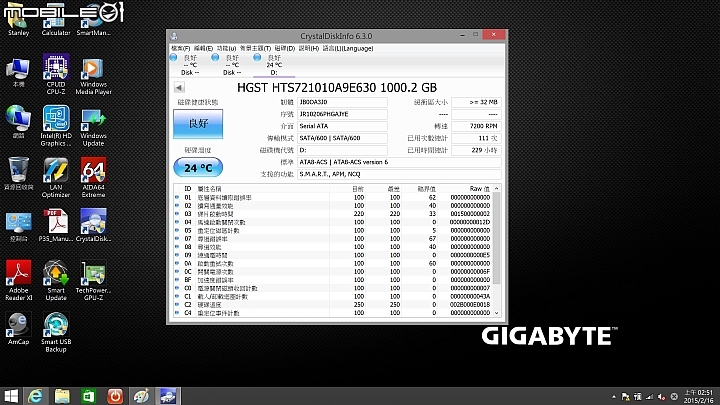Select SMART attribute row ID 01
Image resolution: width=720 pixels, height=405 pixels.
(333, 197)
